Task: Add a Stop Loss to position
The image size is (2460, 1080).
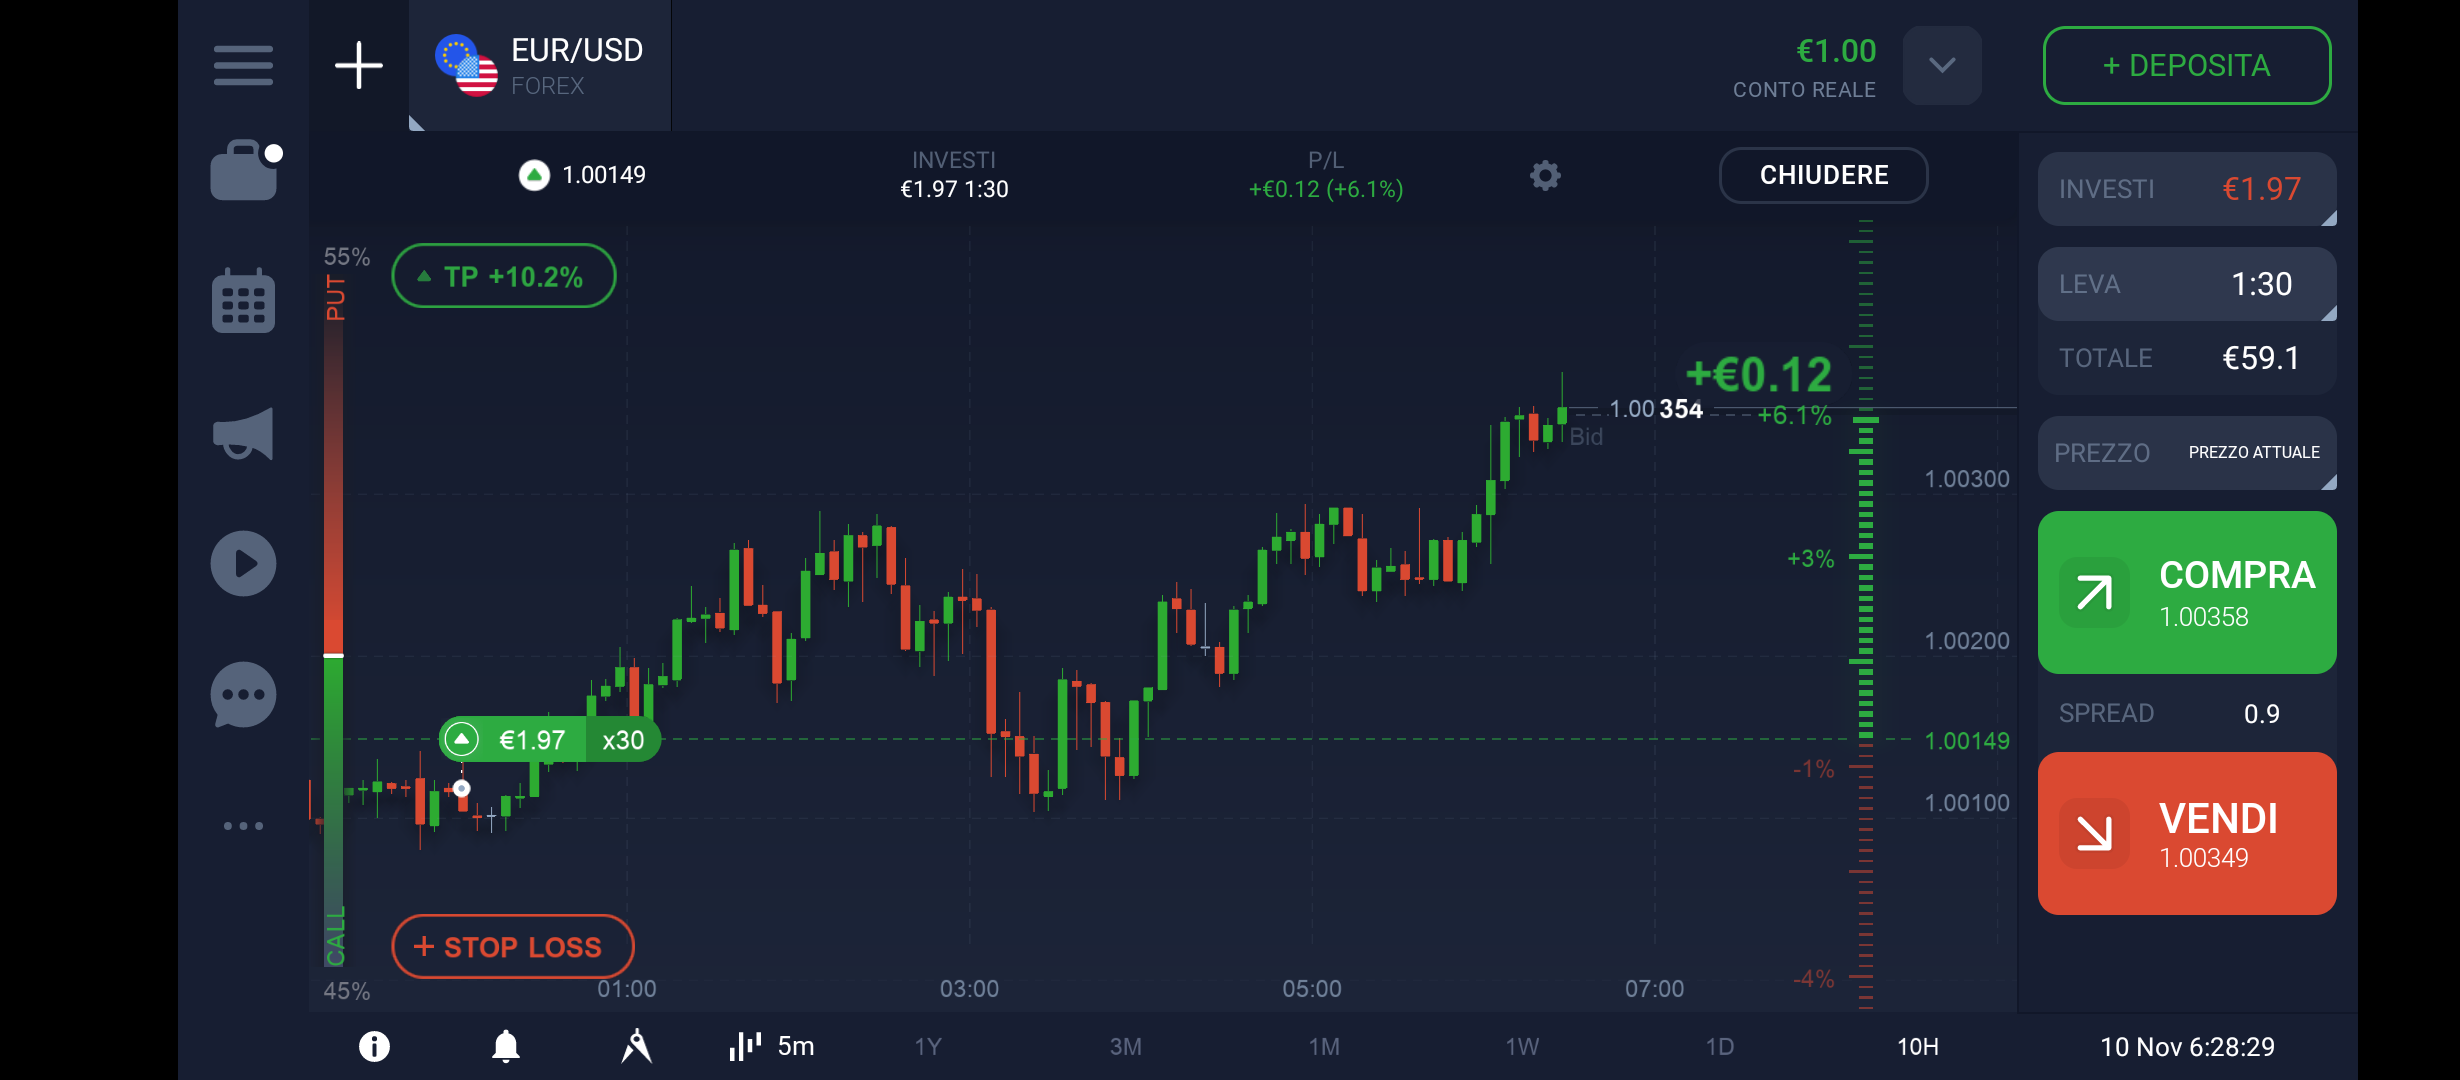Action: tap(512, 946)
